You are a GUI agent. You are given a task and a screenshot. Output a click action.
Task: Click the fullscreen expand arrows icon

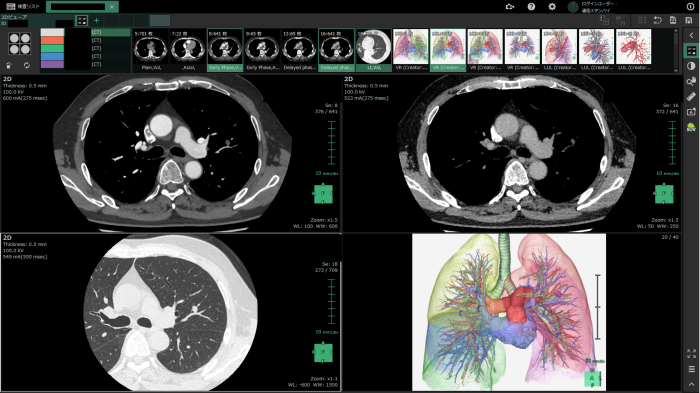point(692,354)
